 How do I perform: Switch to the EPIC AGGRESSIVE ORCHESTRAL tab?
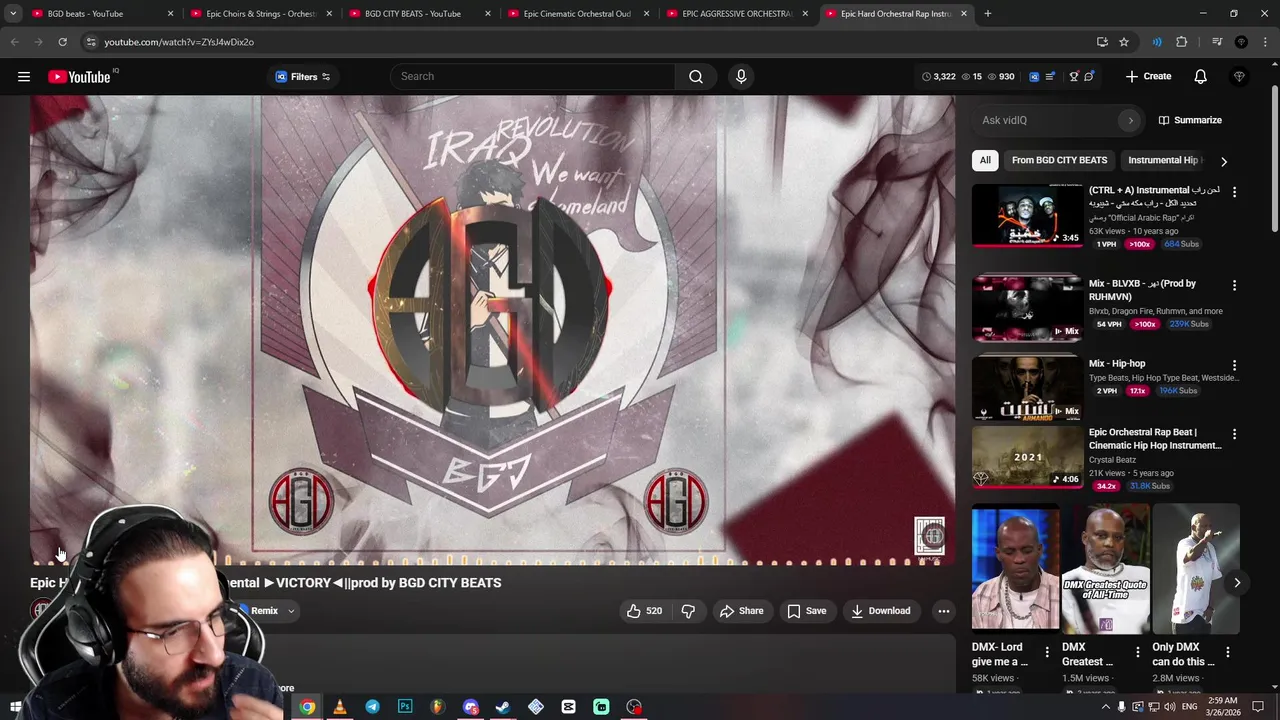coord(737,13)
